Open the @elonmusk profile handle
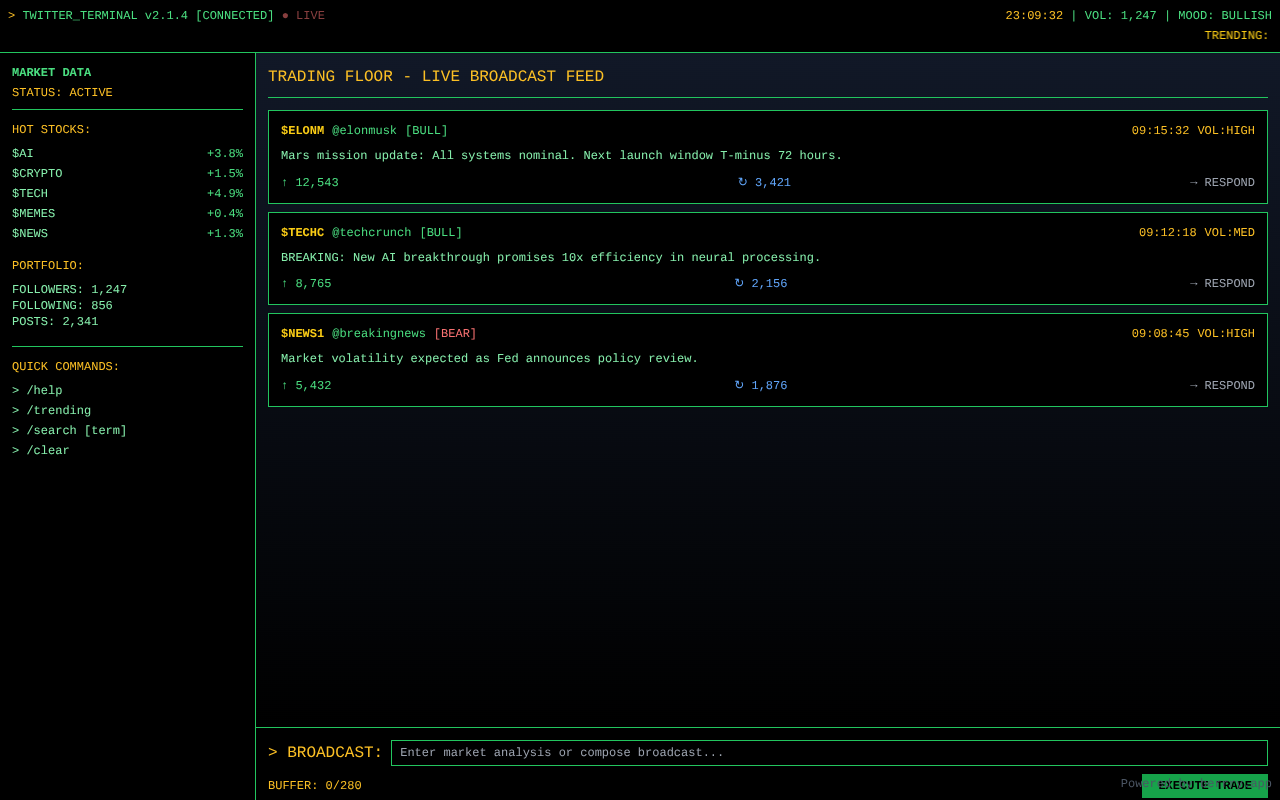Screen dimensions: 1280x800 (x=364, y=131)
